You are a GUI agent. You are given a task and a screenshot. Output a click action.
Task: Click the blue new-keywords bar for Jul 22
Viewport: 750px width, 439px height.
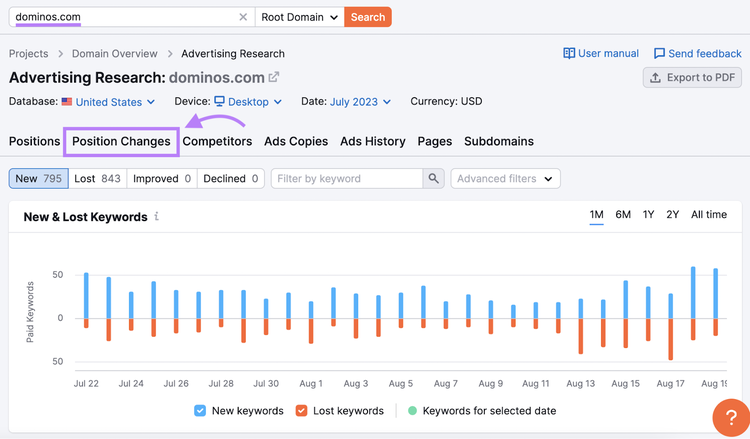(x=86, y=296)
